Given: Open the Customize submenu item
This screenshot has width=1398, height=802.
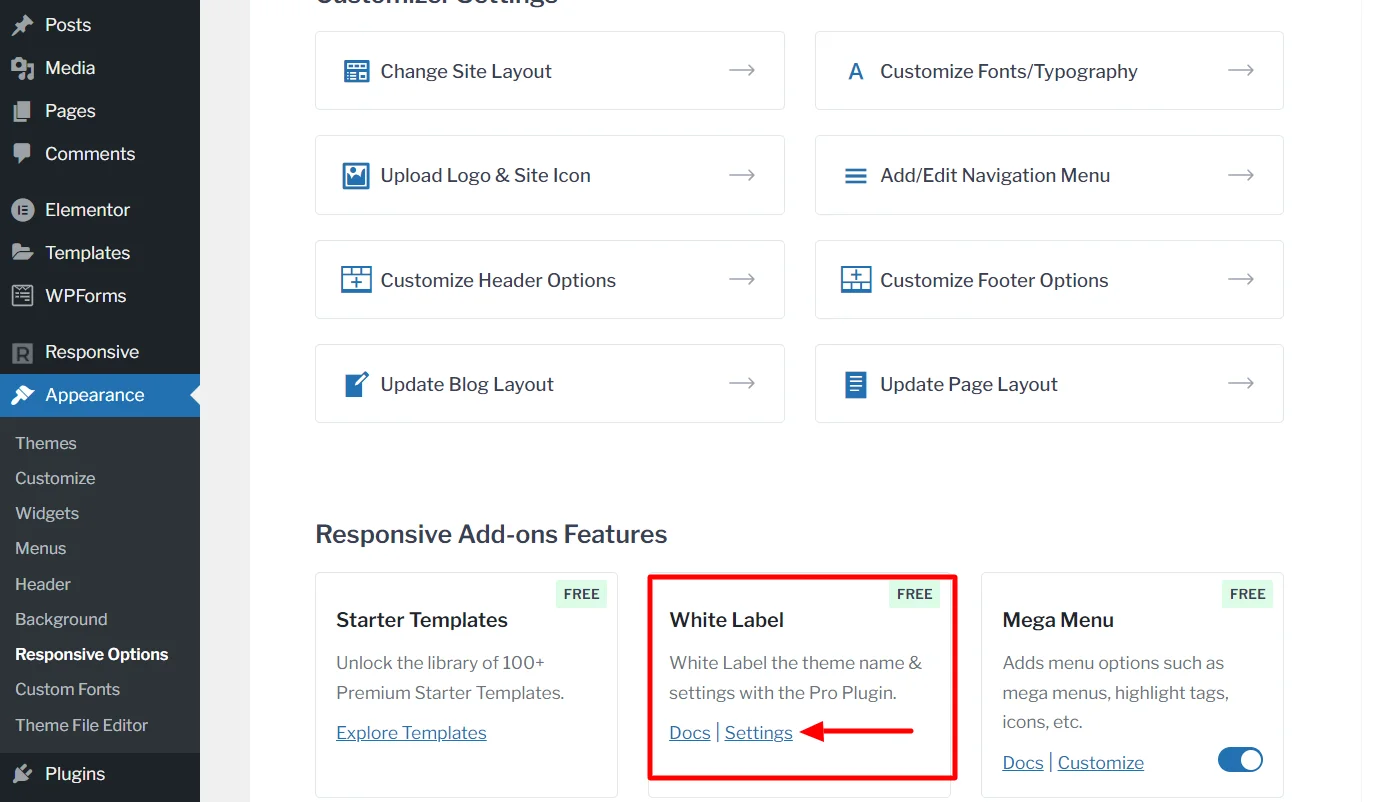Looking at the screenshot, I should coord(55,478).
